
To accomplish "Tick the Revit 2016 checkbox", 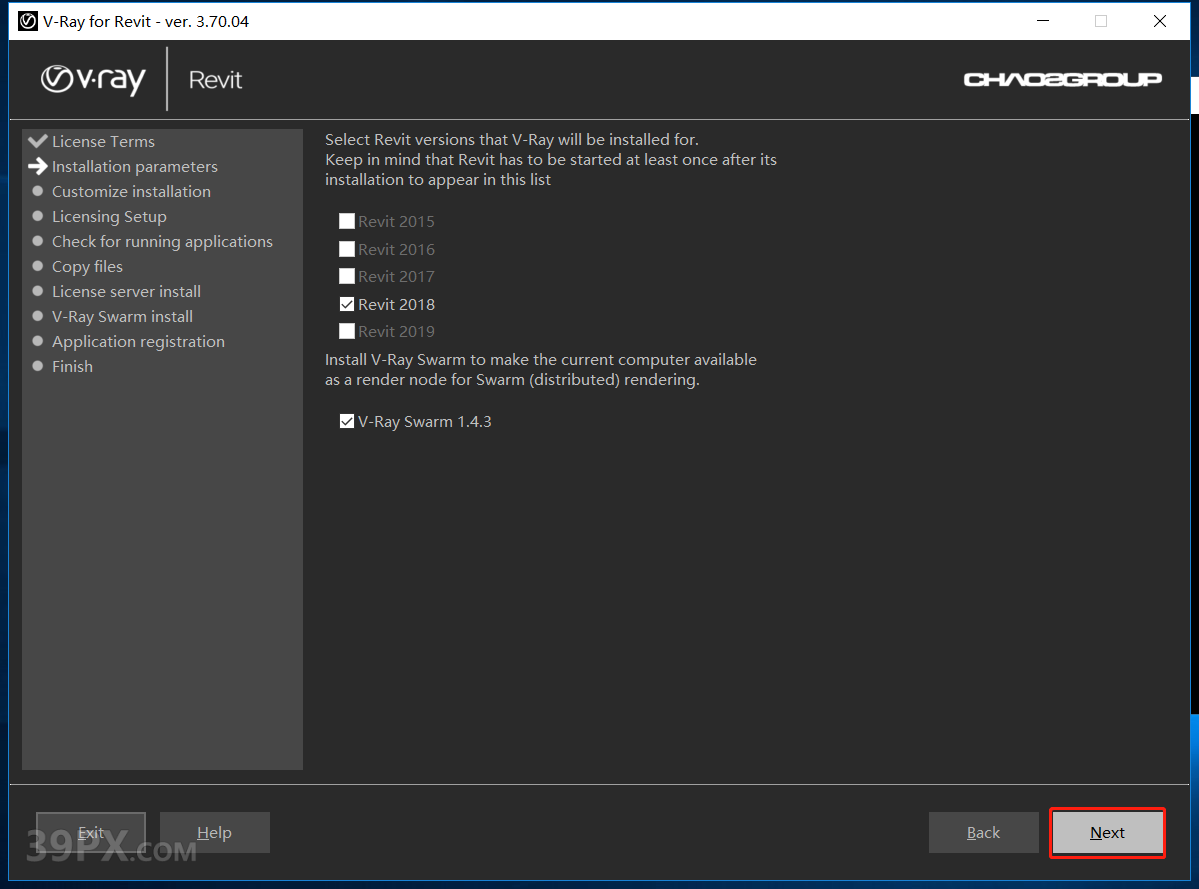I will coord(346,249).
